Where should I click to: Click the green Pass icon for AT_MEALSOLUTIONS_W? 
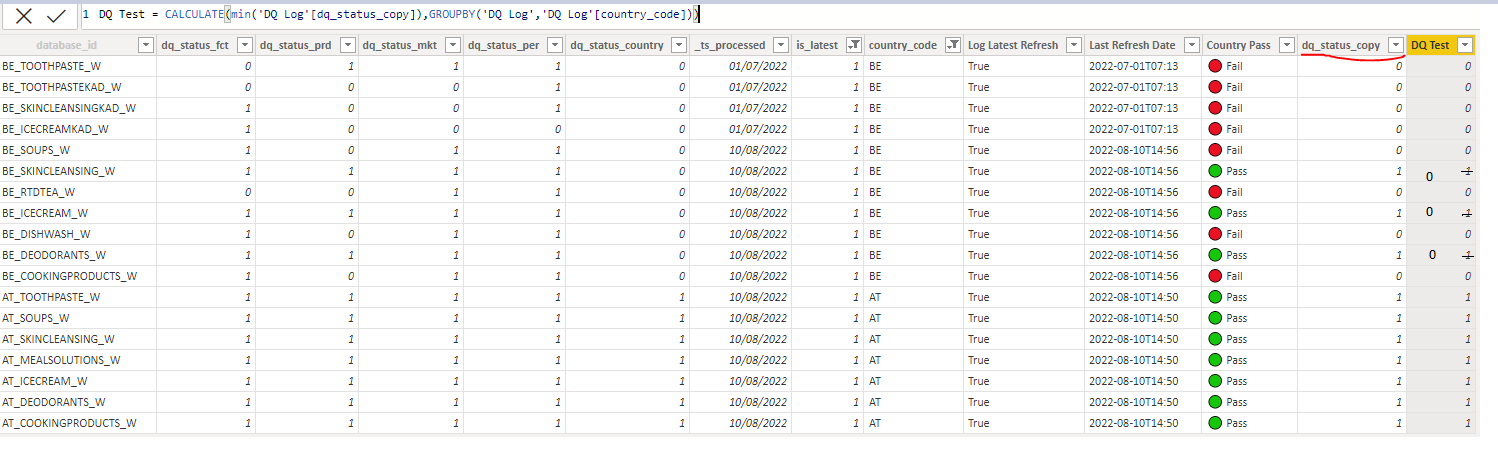click(x=1215, y=360)
